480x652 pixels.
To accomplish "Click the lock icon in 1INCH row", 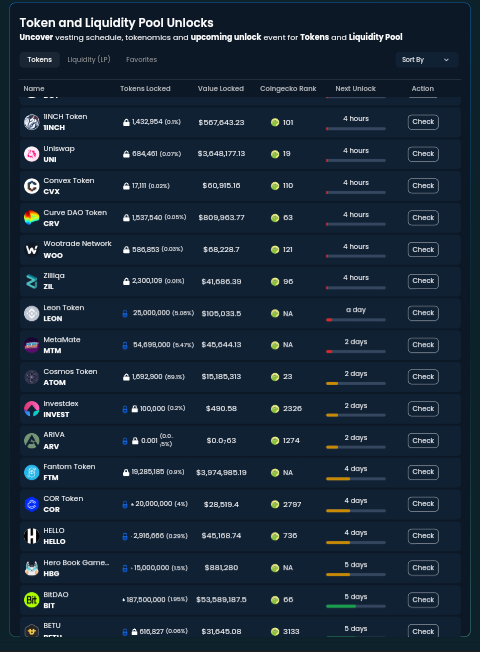I will tap(126, 122).
